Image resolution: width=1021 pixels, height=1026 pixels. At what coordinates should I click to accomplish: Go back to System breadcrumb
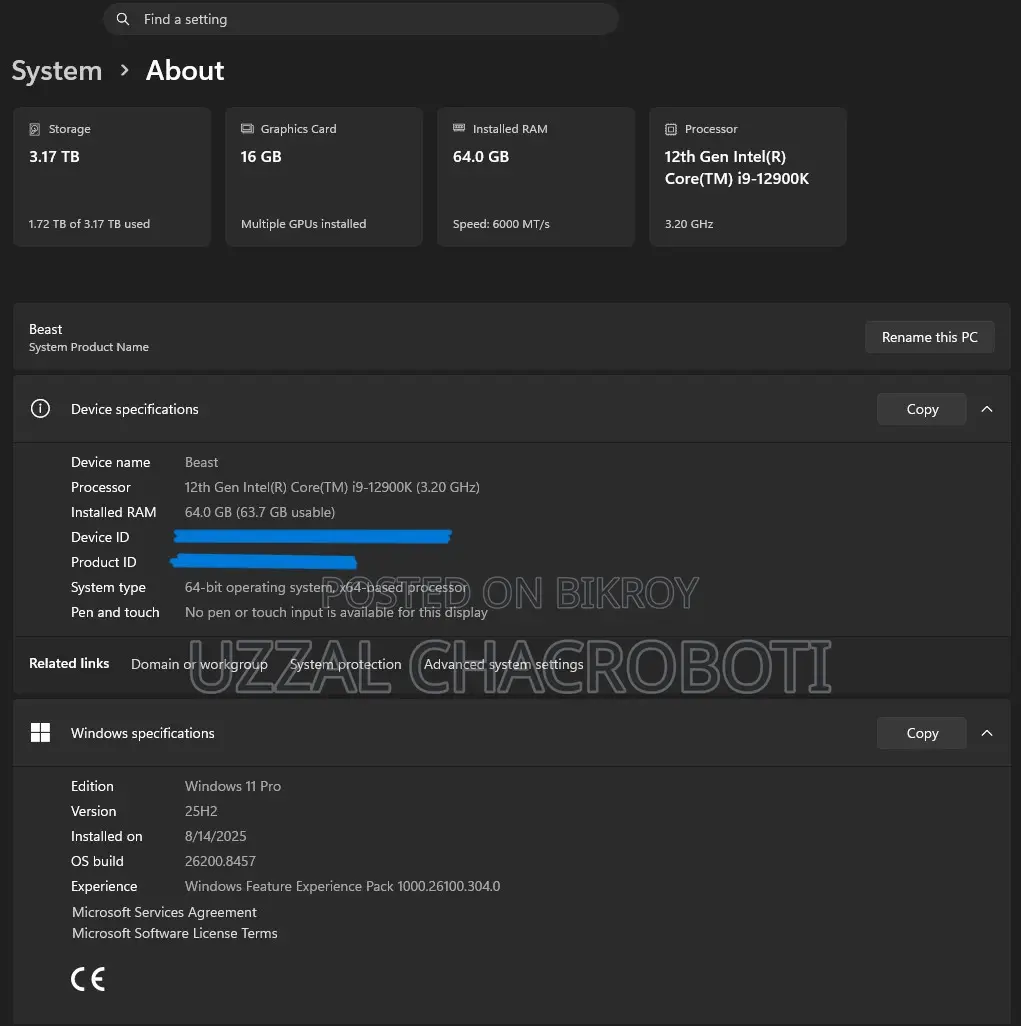57,71
